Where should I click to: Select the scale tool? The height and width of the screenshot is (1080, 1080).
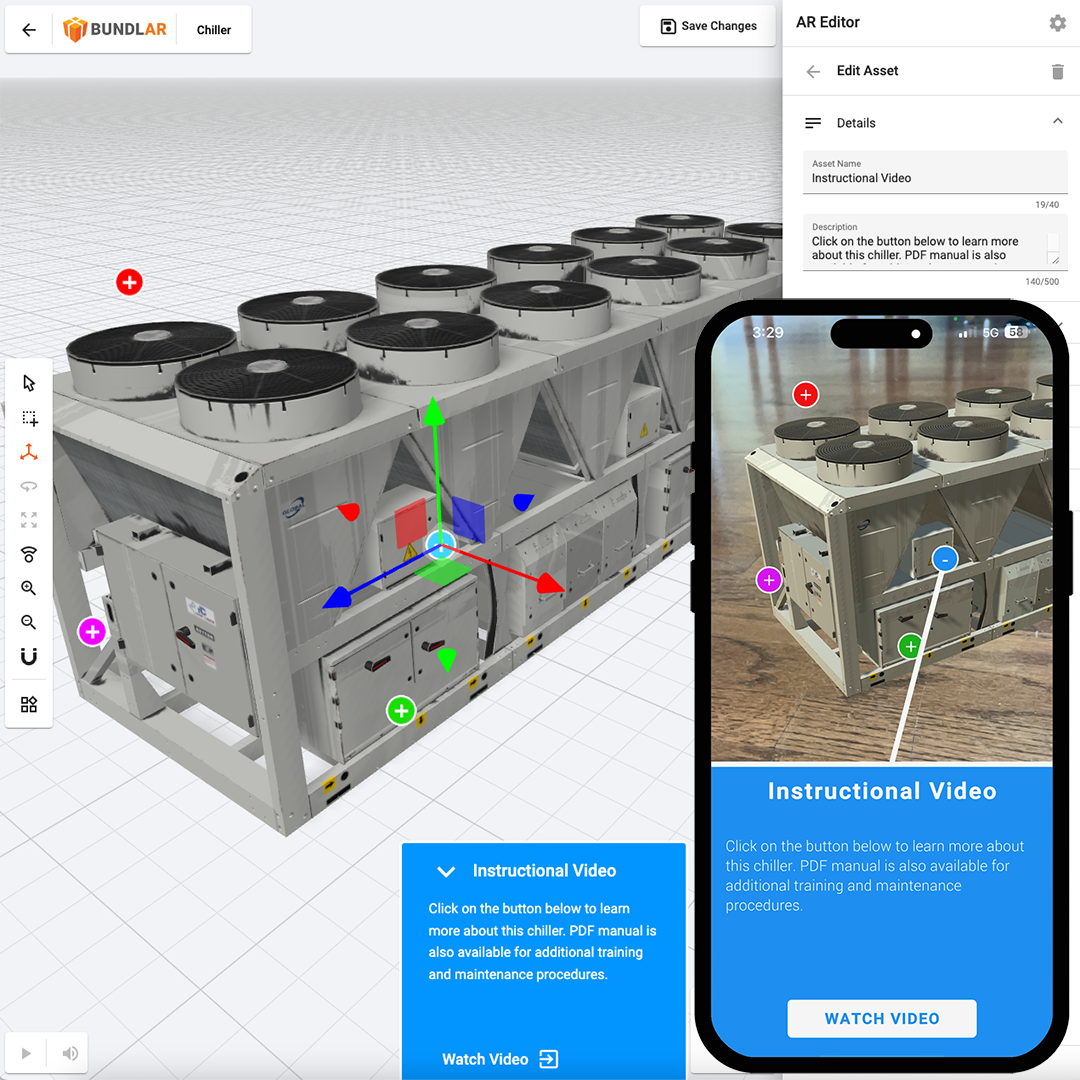coord(28,520)
